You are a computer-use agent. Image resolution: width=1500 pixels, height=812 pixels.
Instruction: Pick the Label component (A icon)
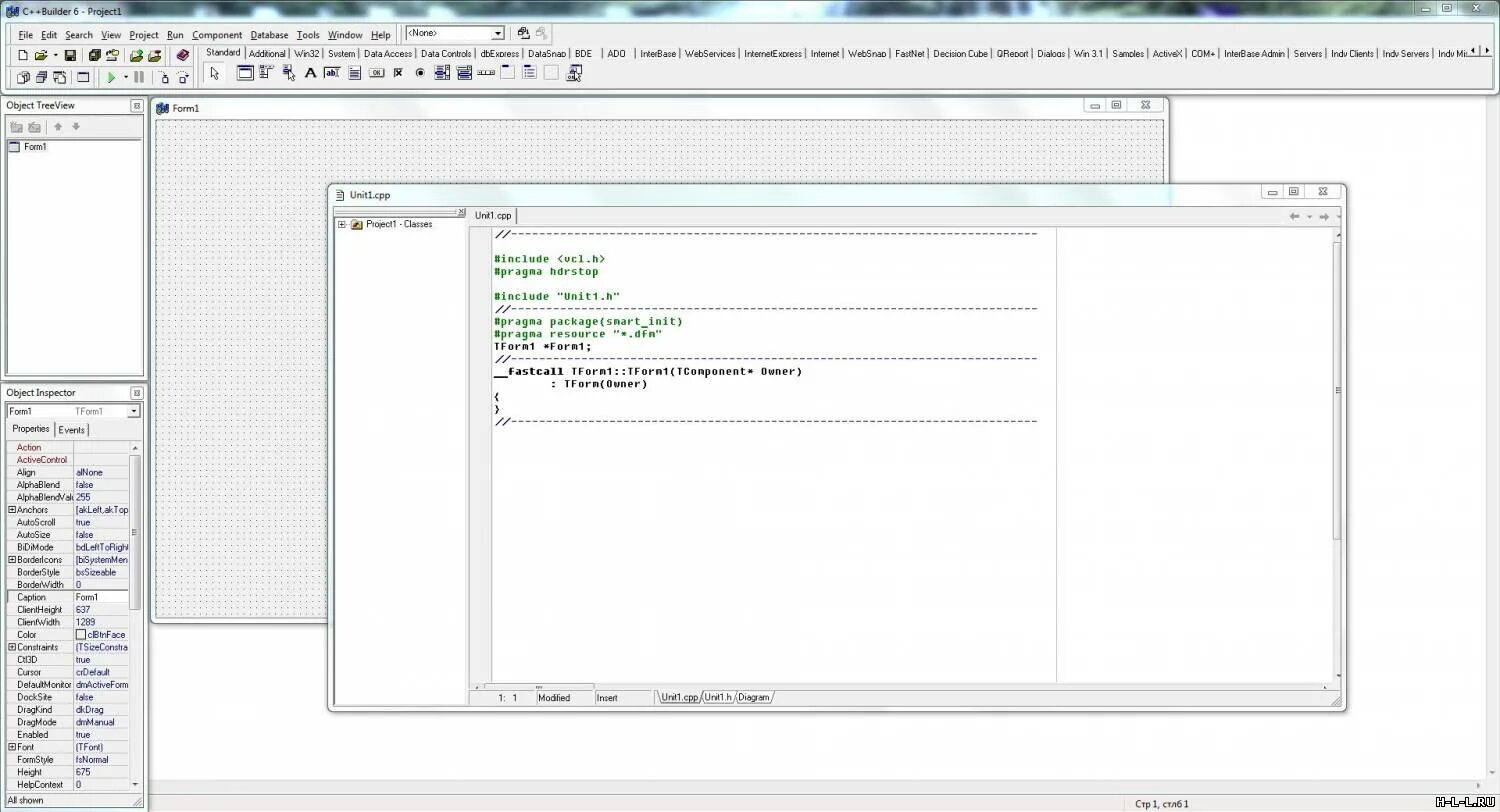click(310, 73)
